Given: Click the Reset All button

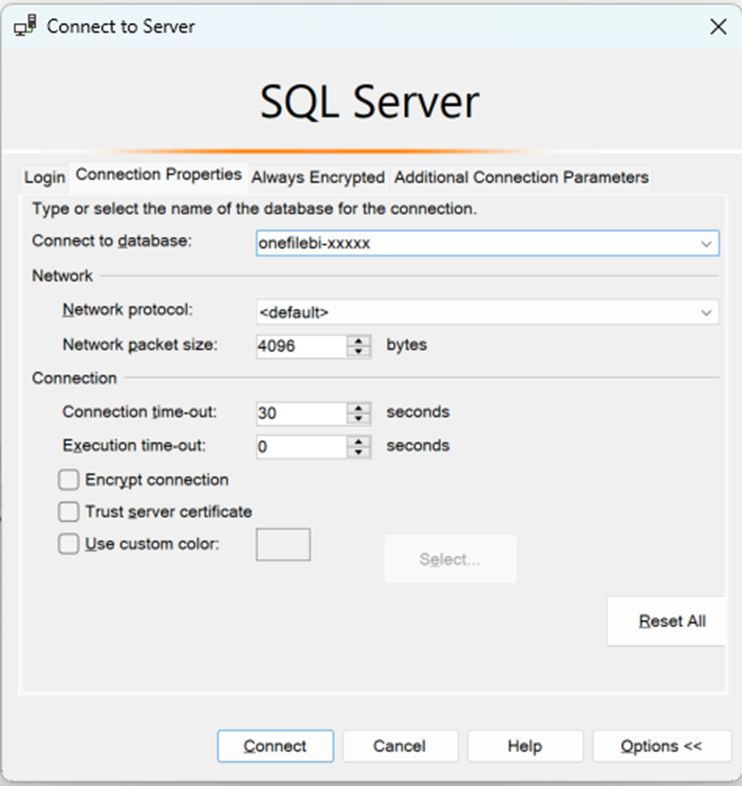Looking at the screenshot, I should (667, 621).
